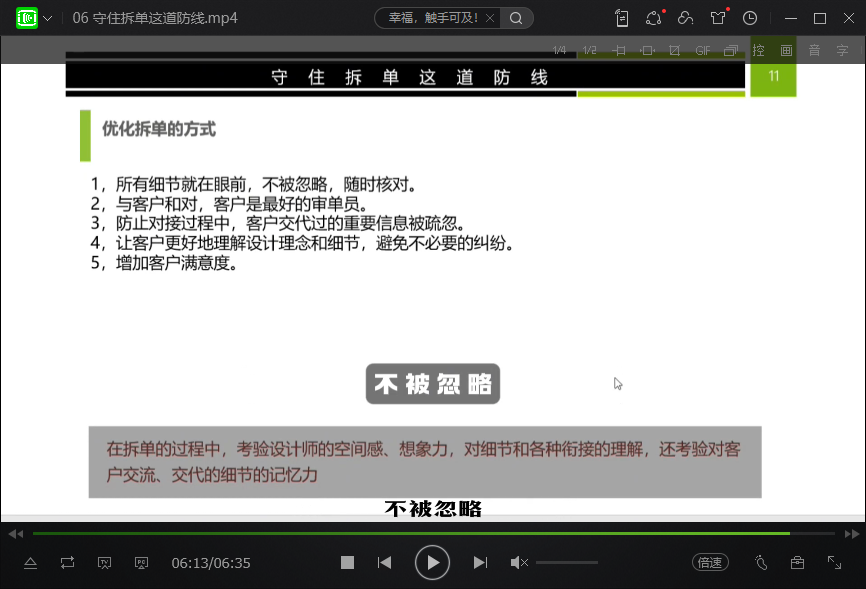866x589 pixels.
Task: Open the cloud icon in title bar
Action: (x=685, y=18)
